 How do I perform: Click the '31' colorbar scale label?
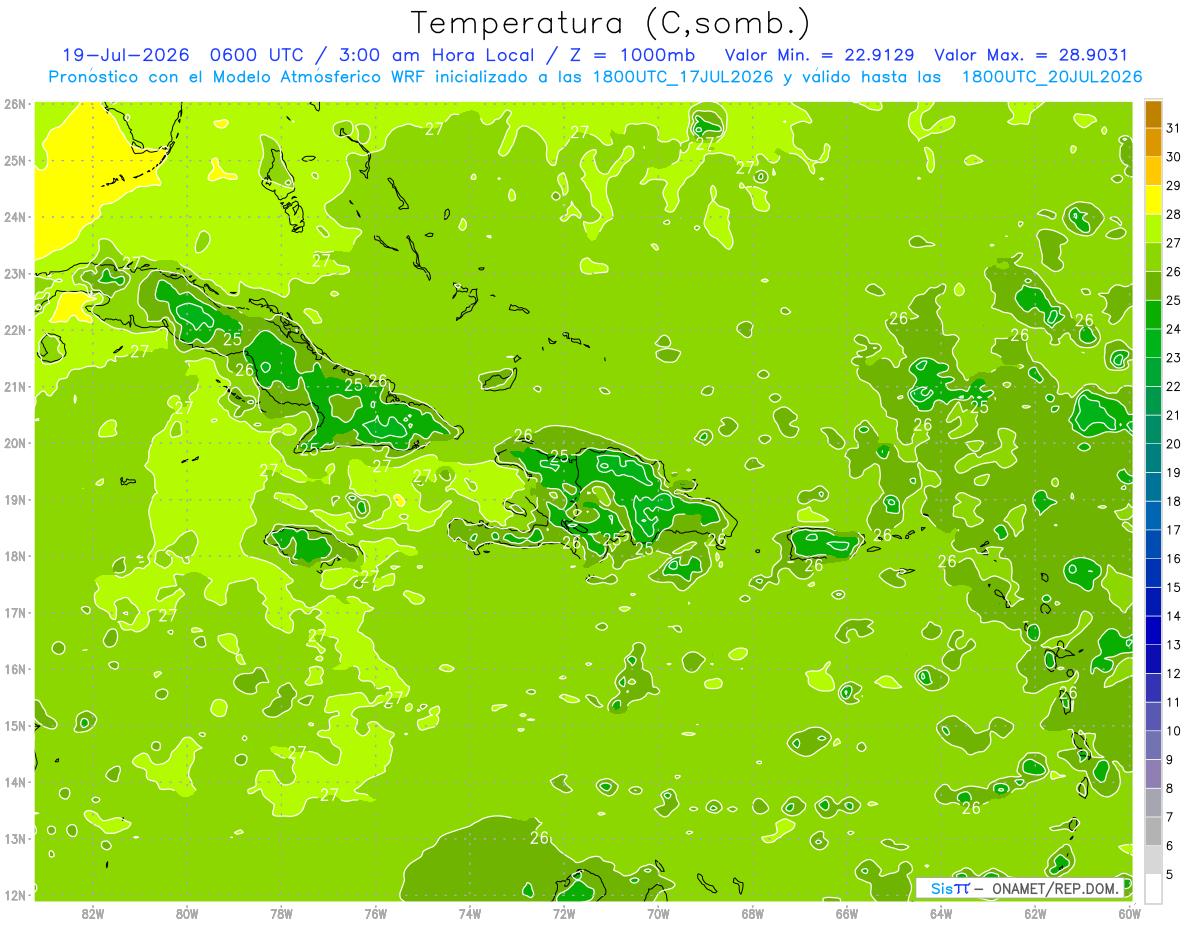point(1173,128)
